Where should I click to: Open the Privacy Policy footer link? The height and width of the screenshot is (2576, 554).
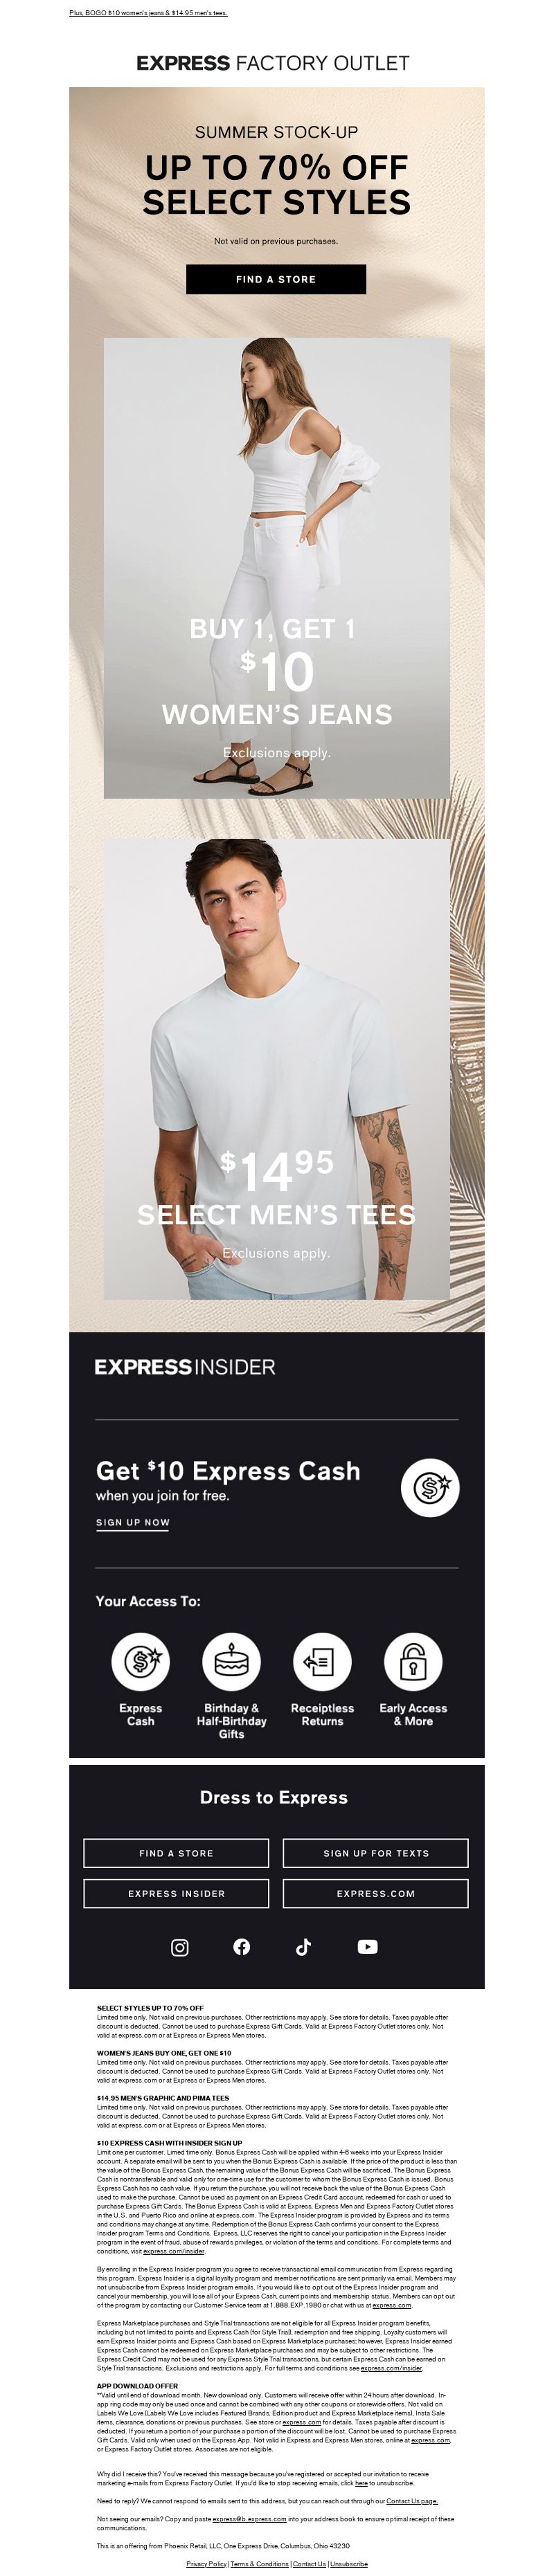coord(206,2564)
